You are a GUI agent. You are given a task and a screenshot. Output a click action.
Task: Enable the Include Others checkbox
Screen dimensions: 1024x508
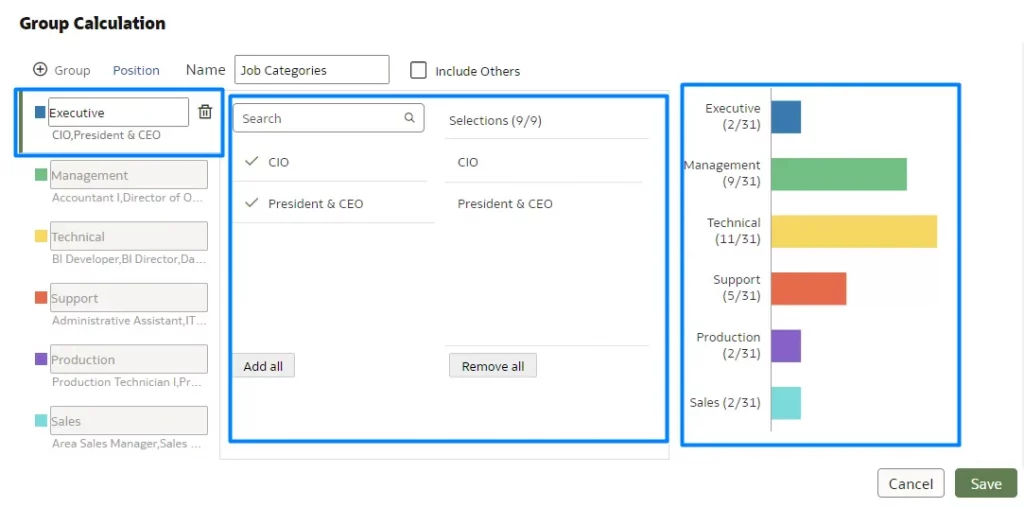coord(419,70)
